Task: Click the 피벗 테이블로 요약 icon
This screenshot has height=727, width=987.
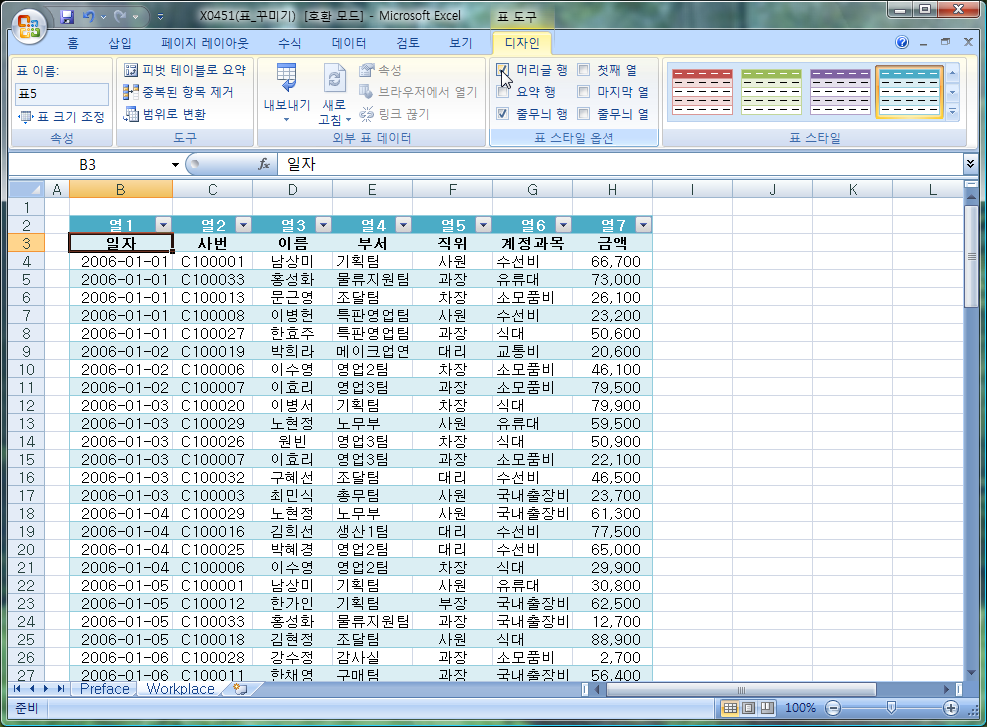Action: (x=131, y=70)
